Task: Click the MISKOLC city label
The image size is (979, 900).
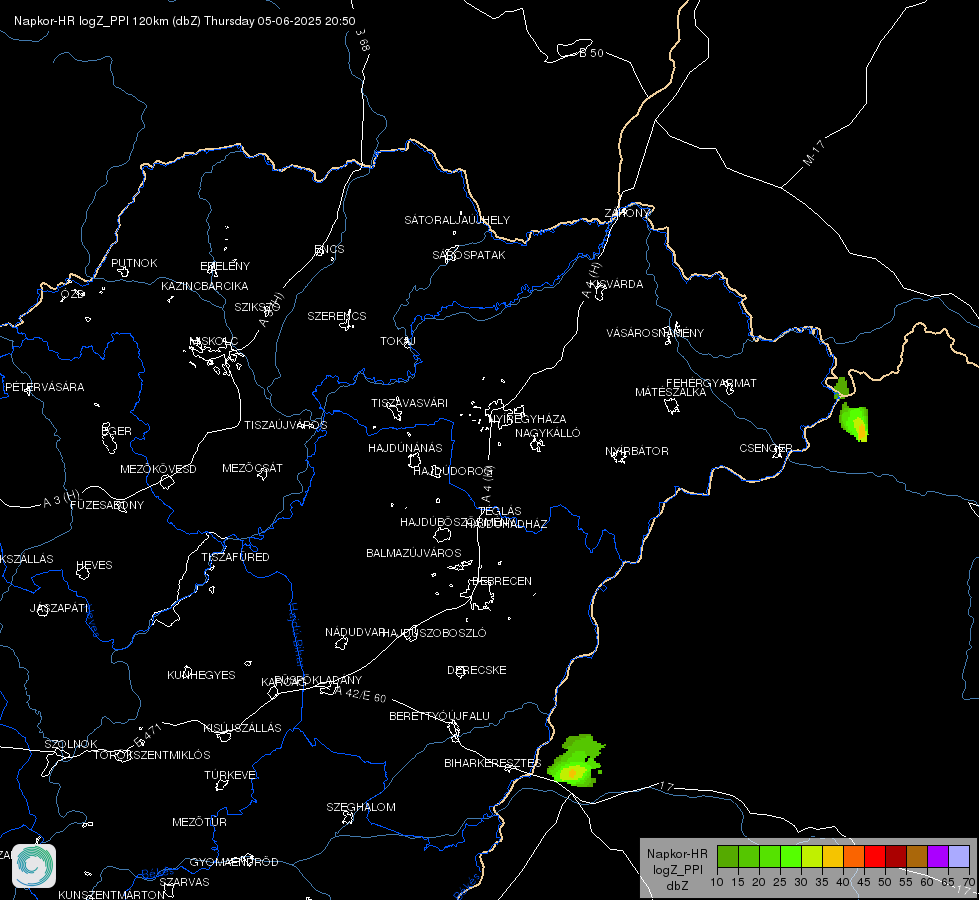Action: click(x=214, y=341)
